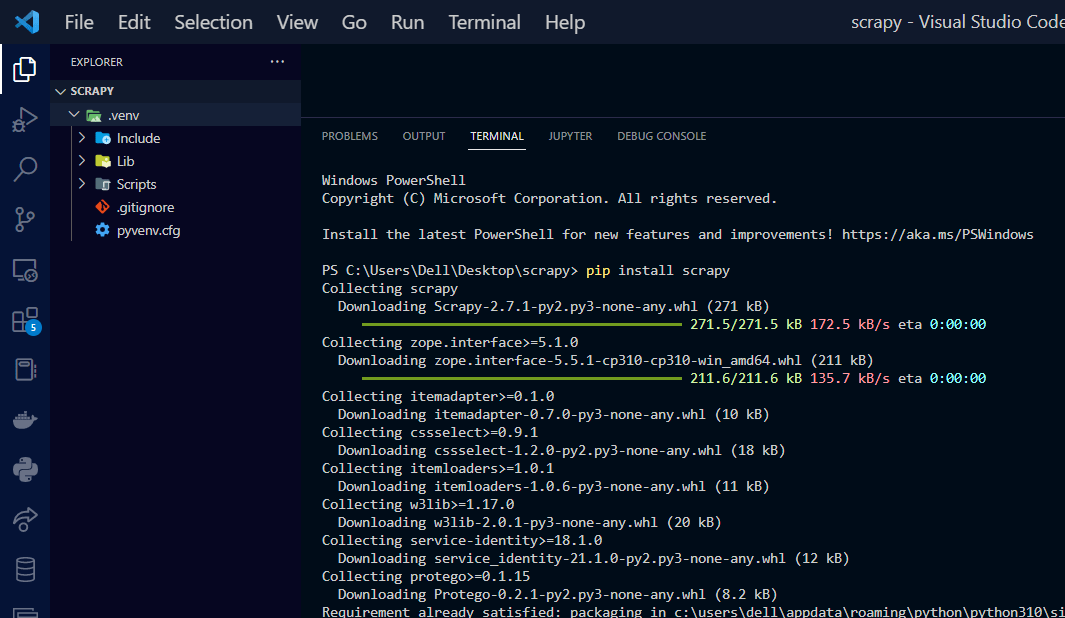Click the zope.interface download progress bar

point(522,378)
